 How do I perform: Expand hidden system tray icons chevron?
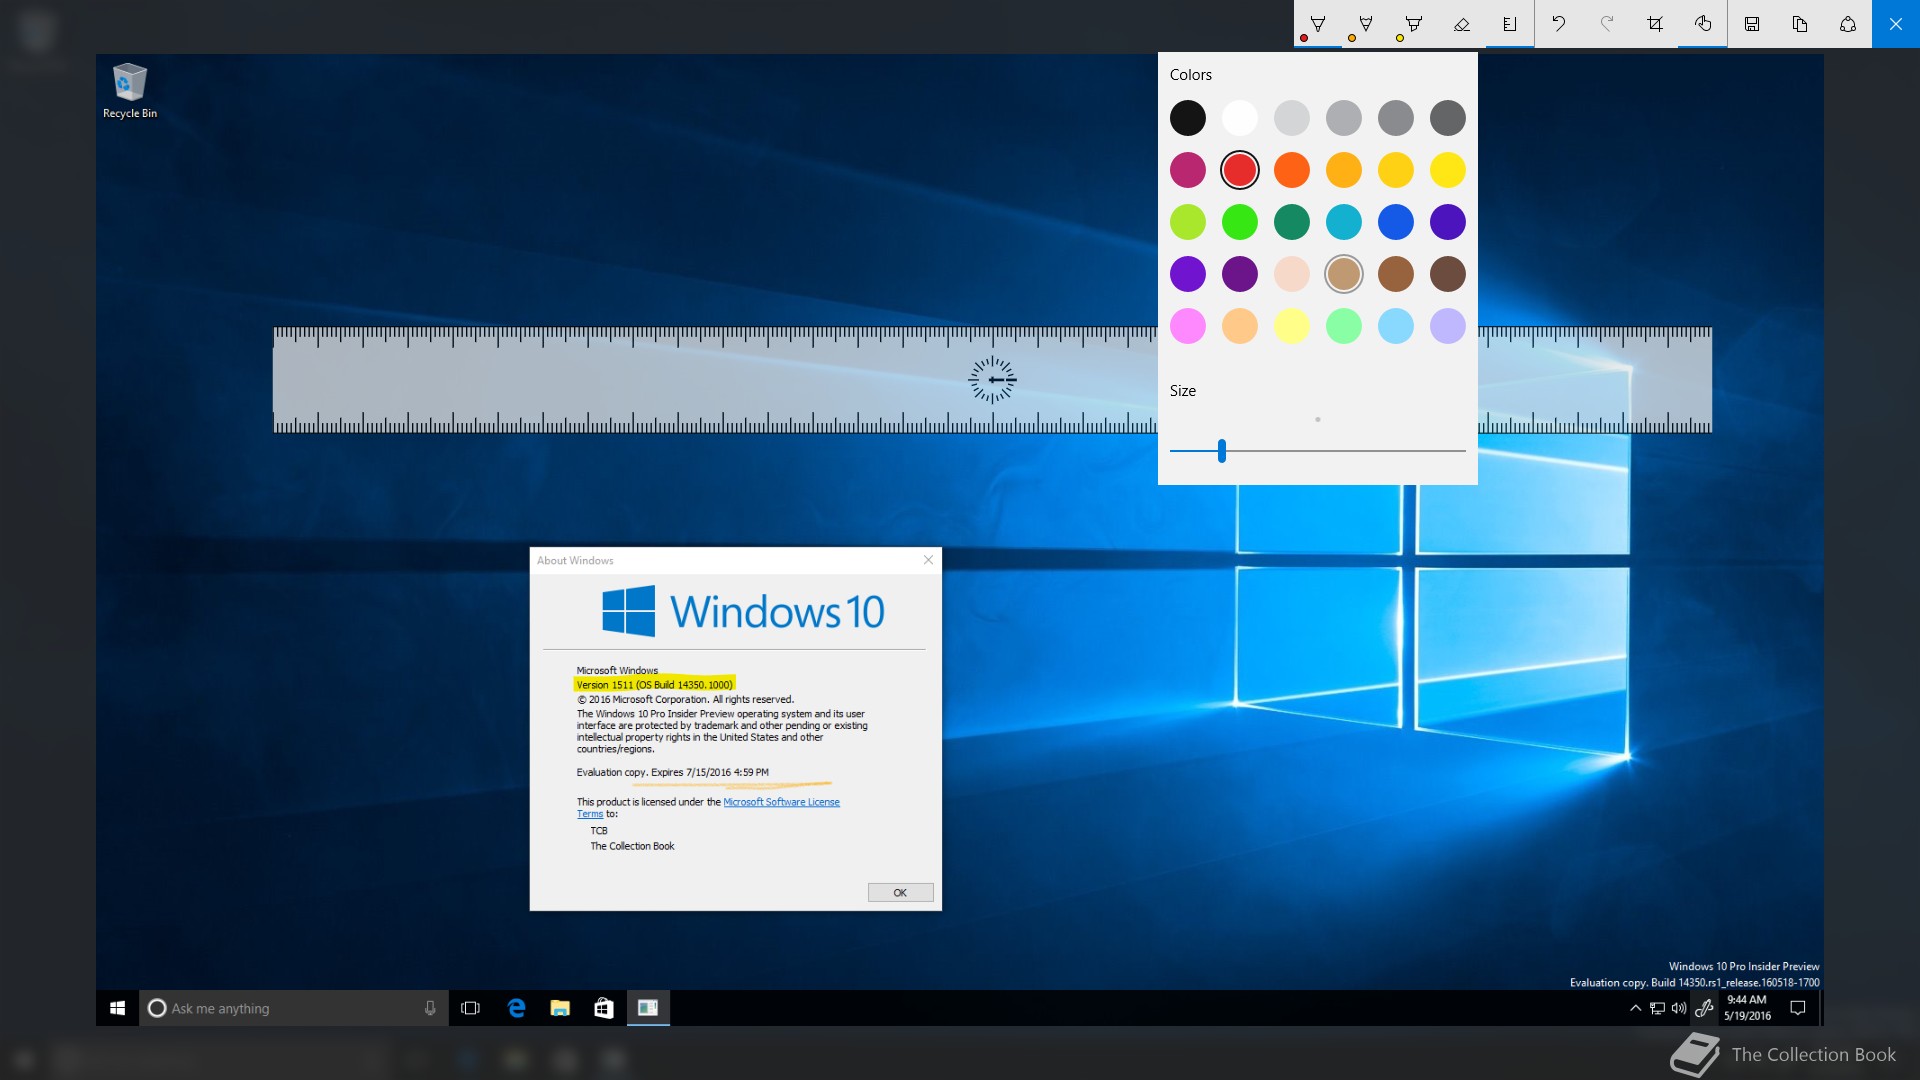(x=1635, y=1008)
